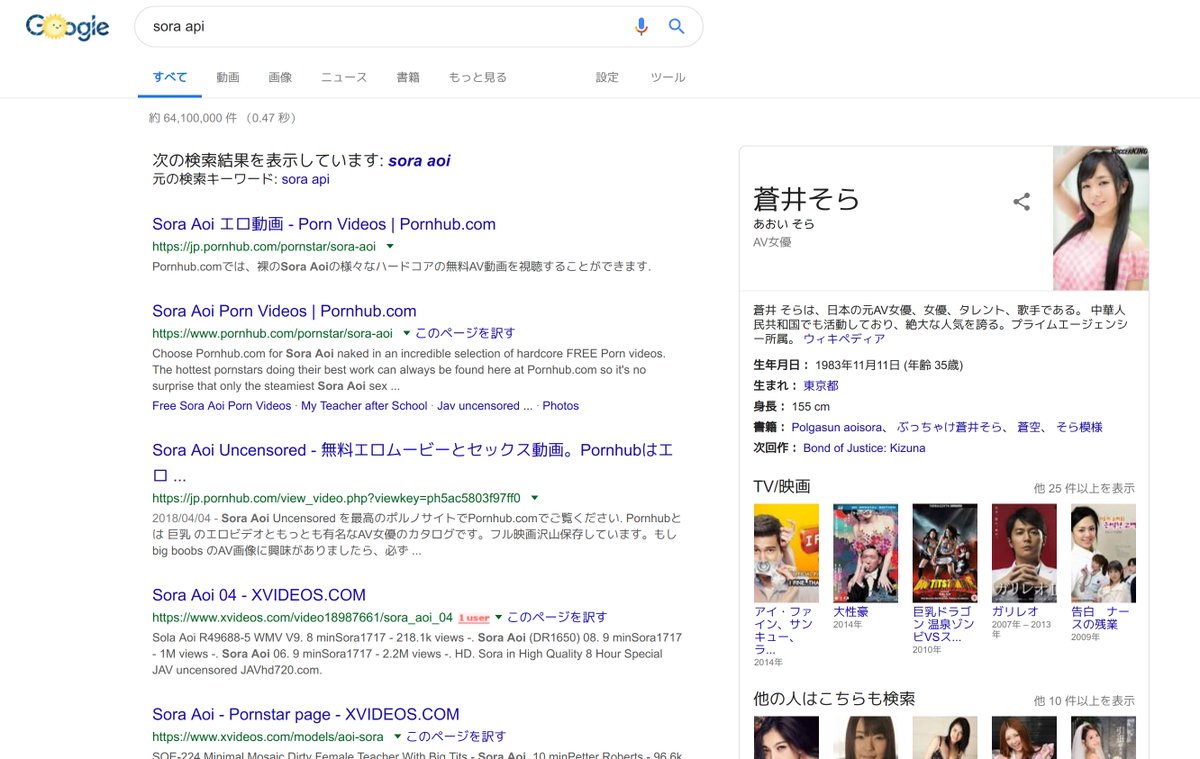1200x759 pixels.
Task: Open the ウィキペディア link in panel
Action: point(844,339)
